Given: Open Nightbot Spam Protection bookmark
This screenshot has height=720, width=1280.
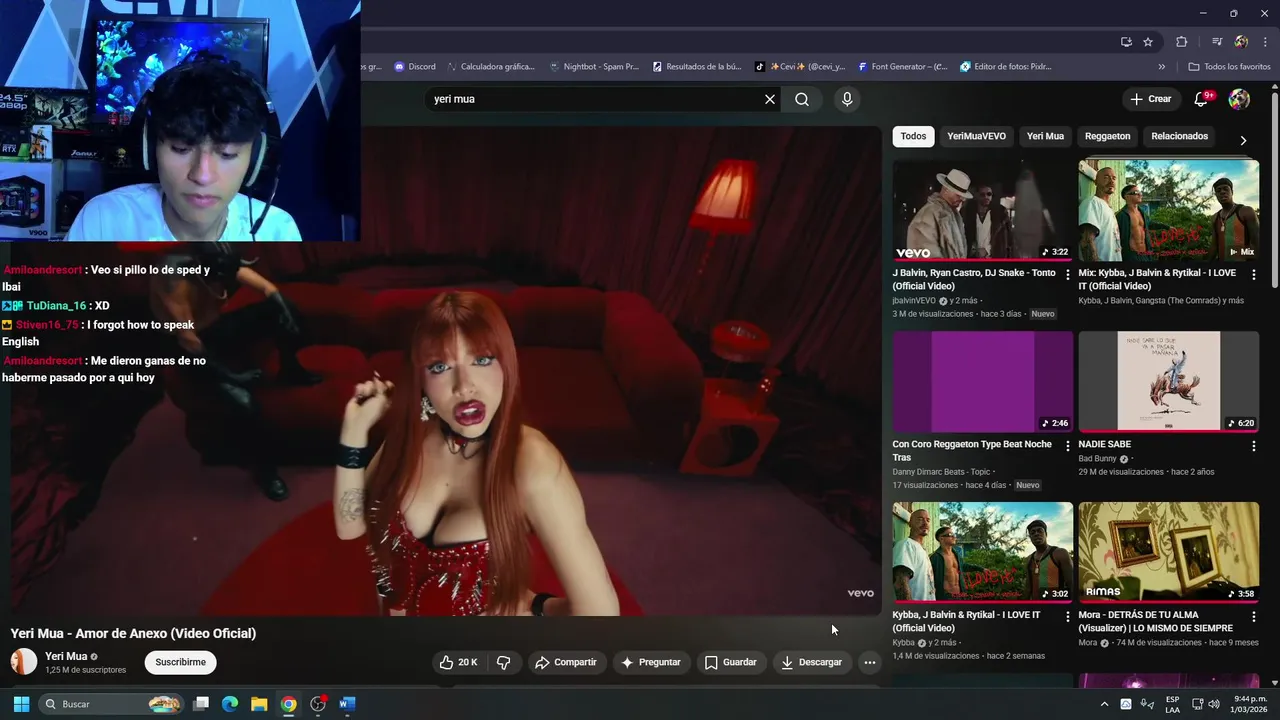Looking at the screenshot, I should point(594,67).
